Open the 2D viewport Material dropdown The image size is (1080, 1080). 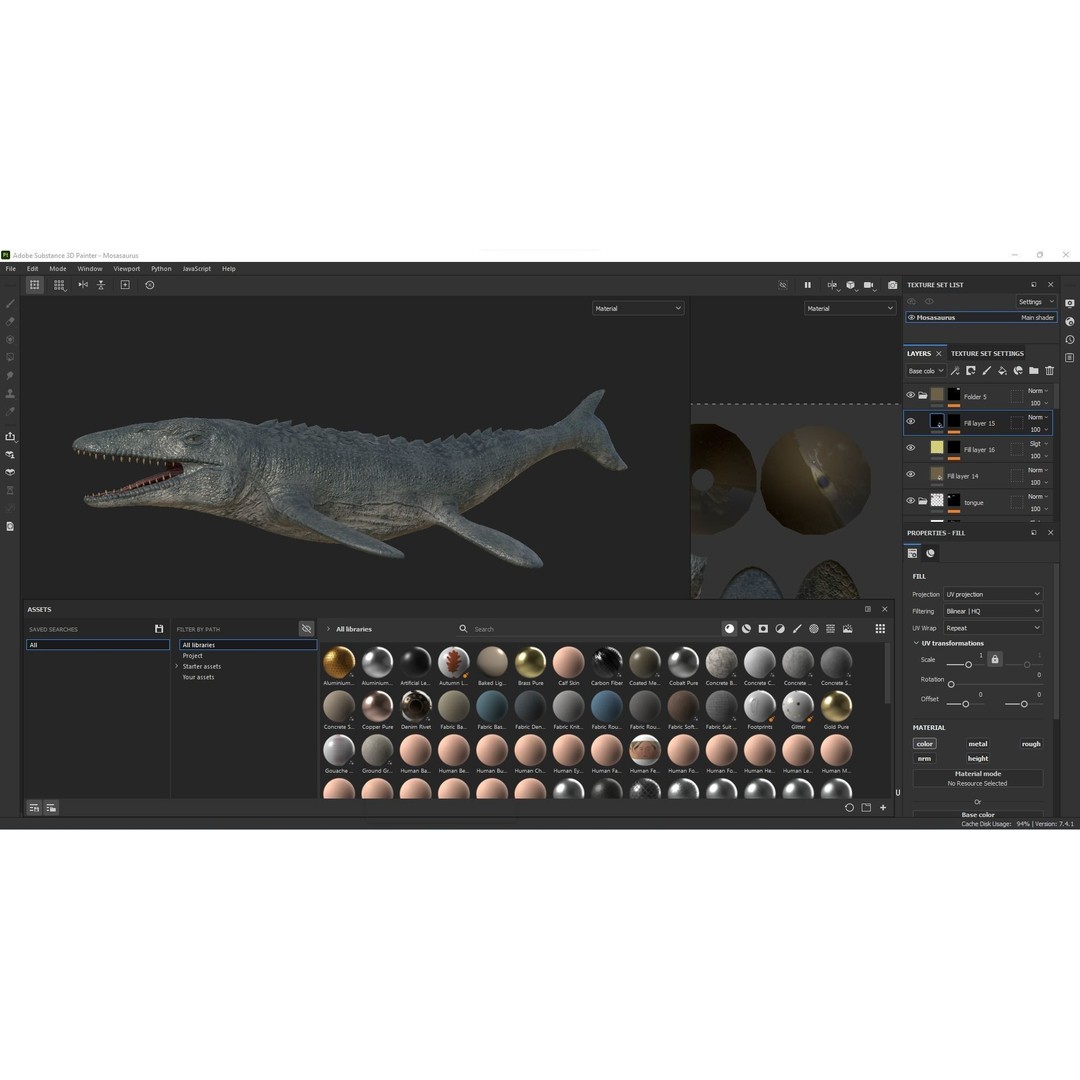coord(850,309)
